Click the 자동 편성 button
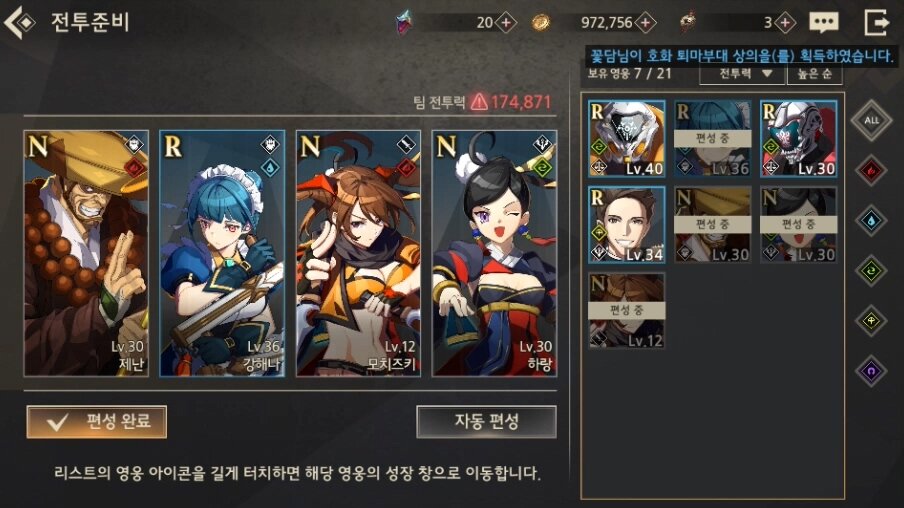This screenshot has height=508, width=904. [x=486, y=422]
